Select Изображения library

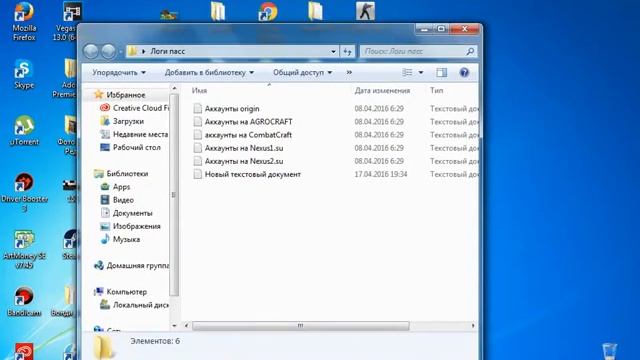pos(136,226)
